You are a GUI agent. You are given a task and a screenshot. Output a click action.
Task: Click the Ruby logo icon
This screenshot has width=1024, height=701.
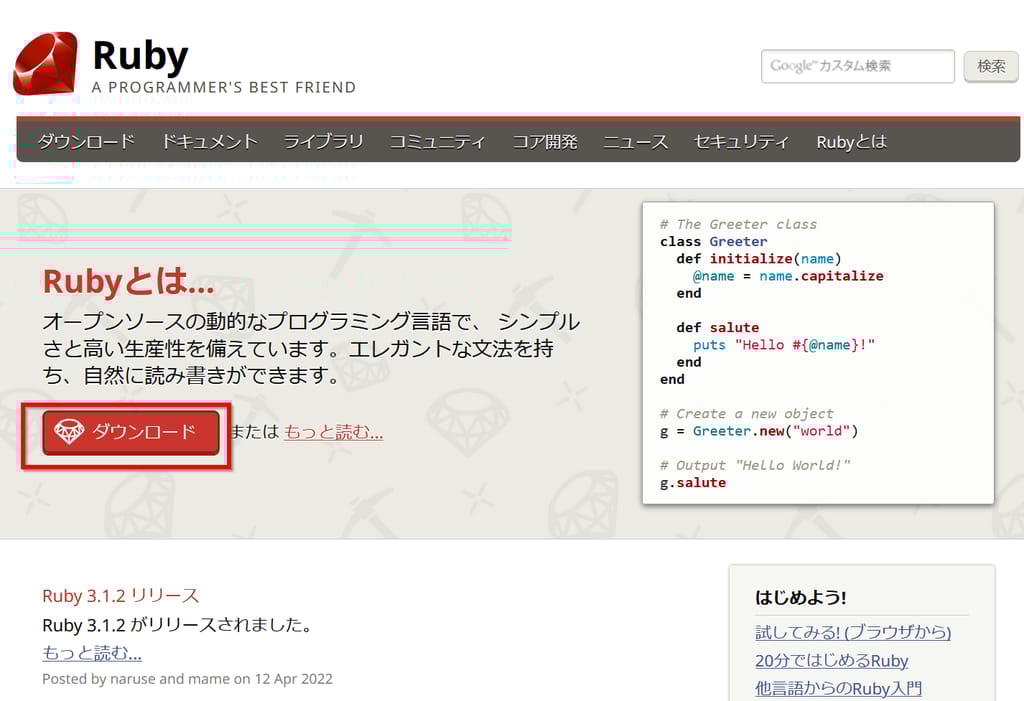click(44, 62)
